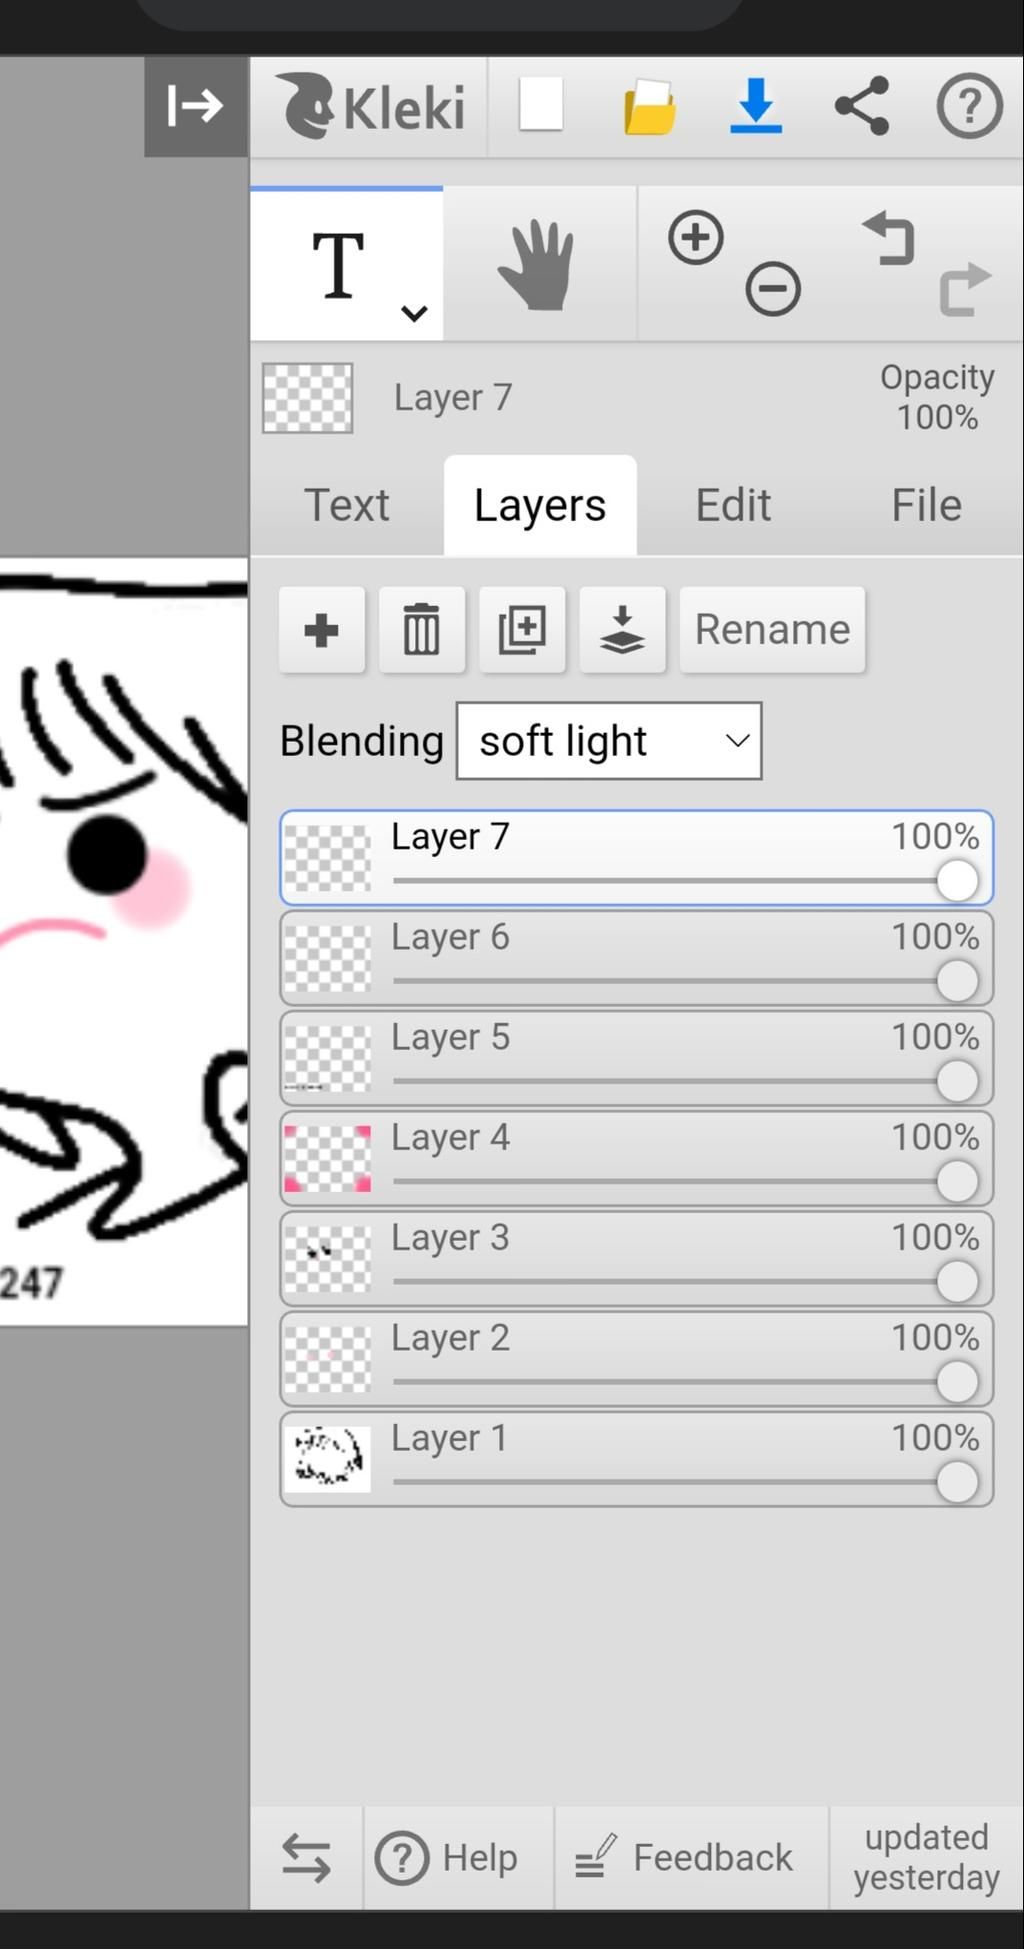The height and width of the screenshot is (1949, 1024).
Task: Open an image file via folder icon
Action: [649, 106]
